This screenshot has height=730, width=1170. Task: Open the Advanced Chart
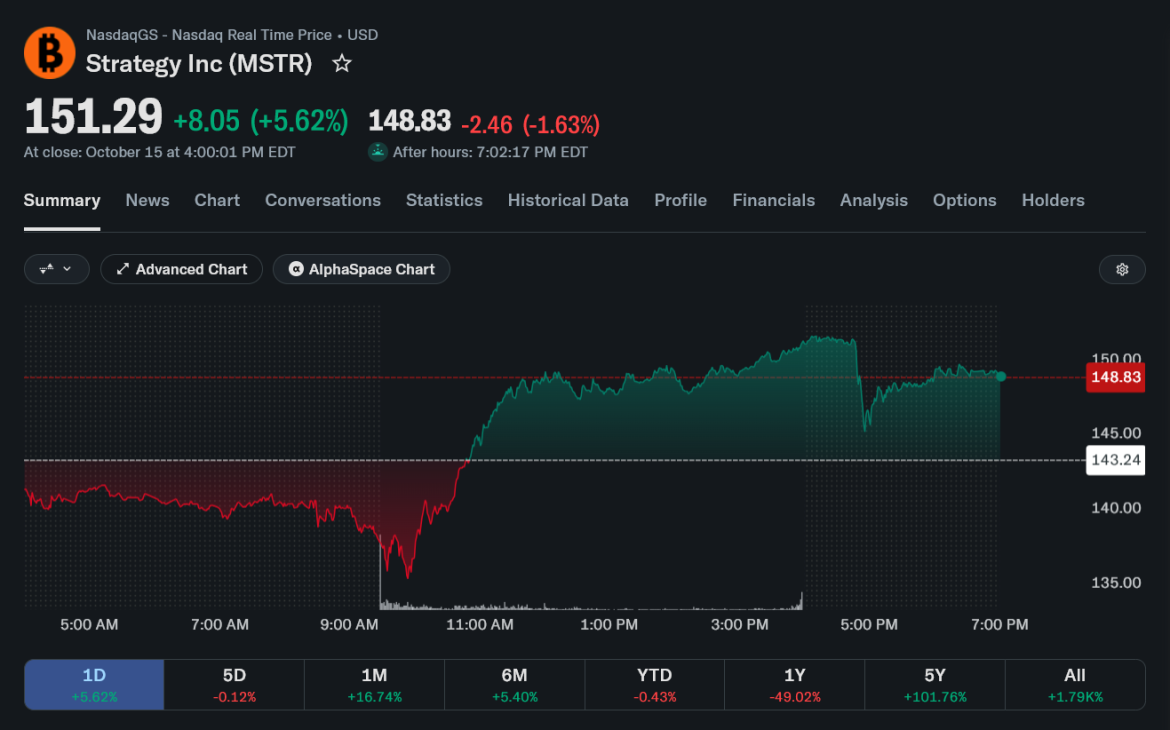tap(181, 269)
